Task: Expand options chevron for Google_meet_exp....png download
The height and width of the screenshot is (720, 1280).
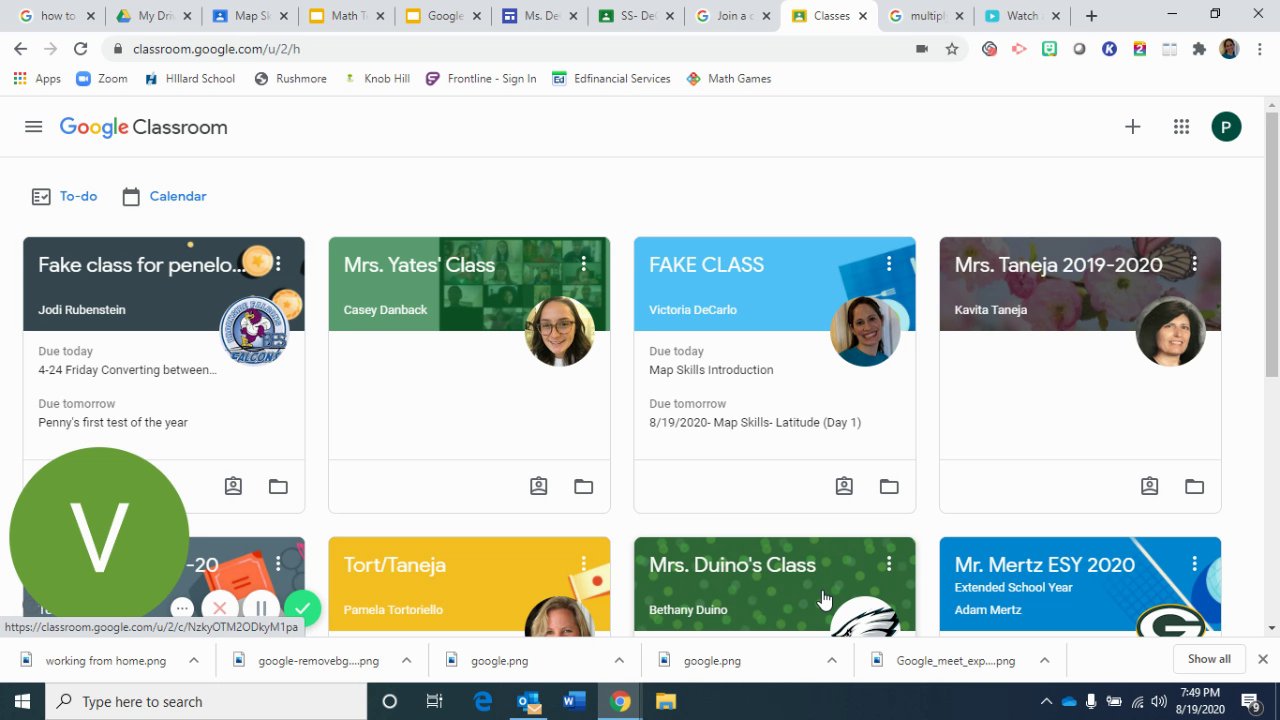Action: tap(1044, 660)
